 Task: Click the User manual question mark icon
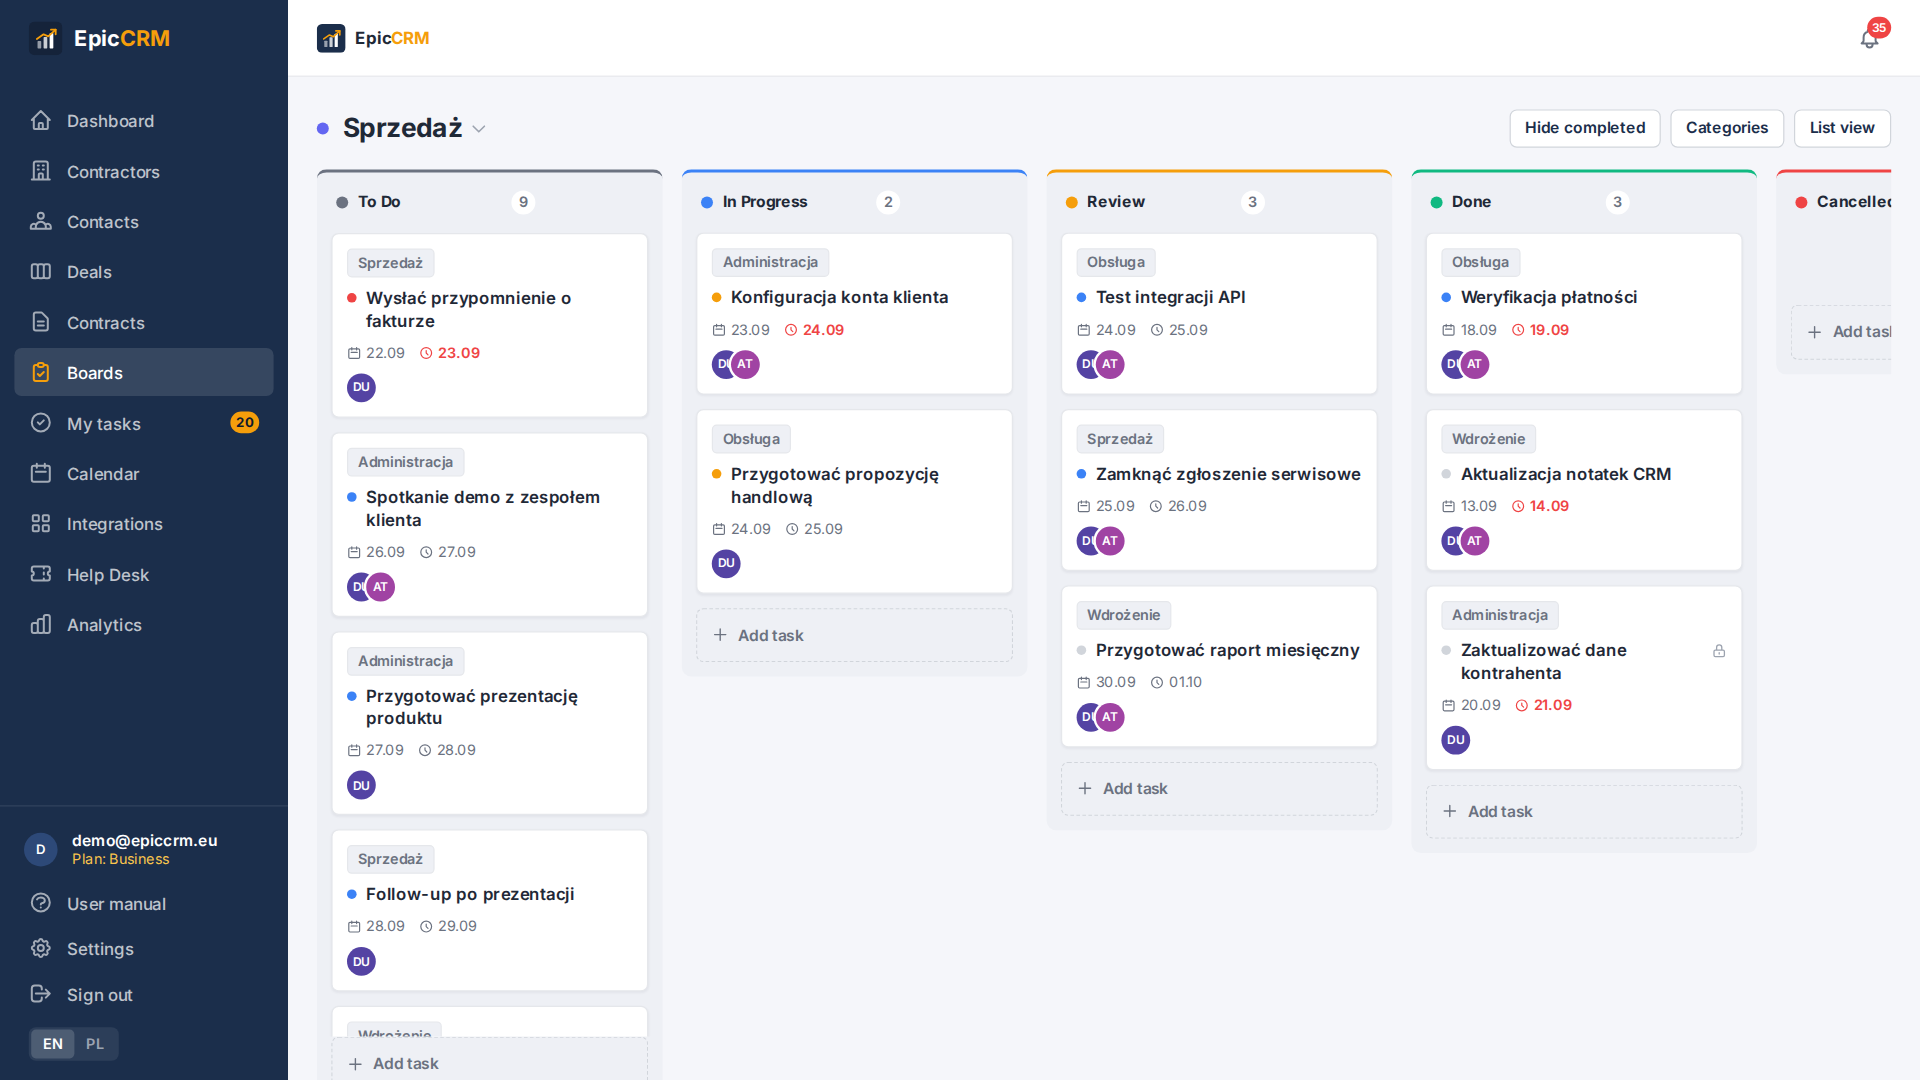tap(41, 903)
